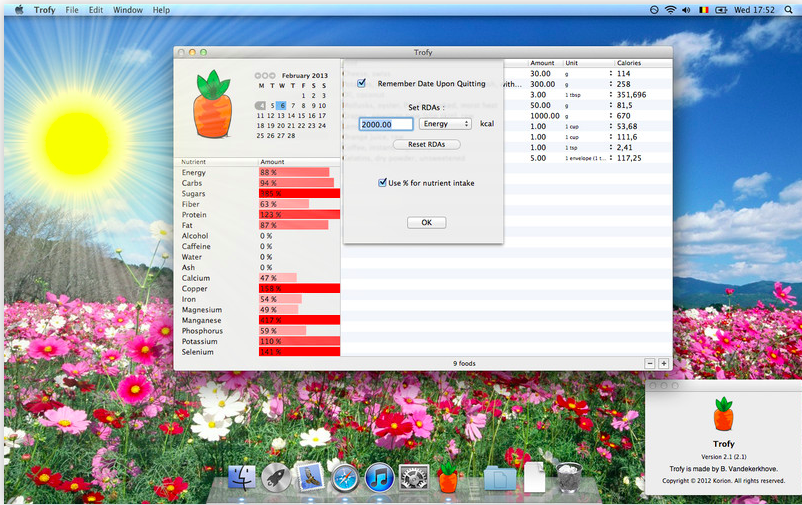The image size is (802, 505).
Task: Click volume icon in menu bar
Action: coord(686,10)
